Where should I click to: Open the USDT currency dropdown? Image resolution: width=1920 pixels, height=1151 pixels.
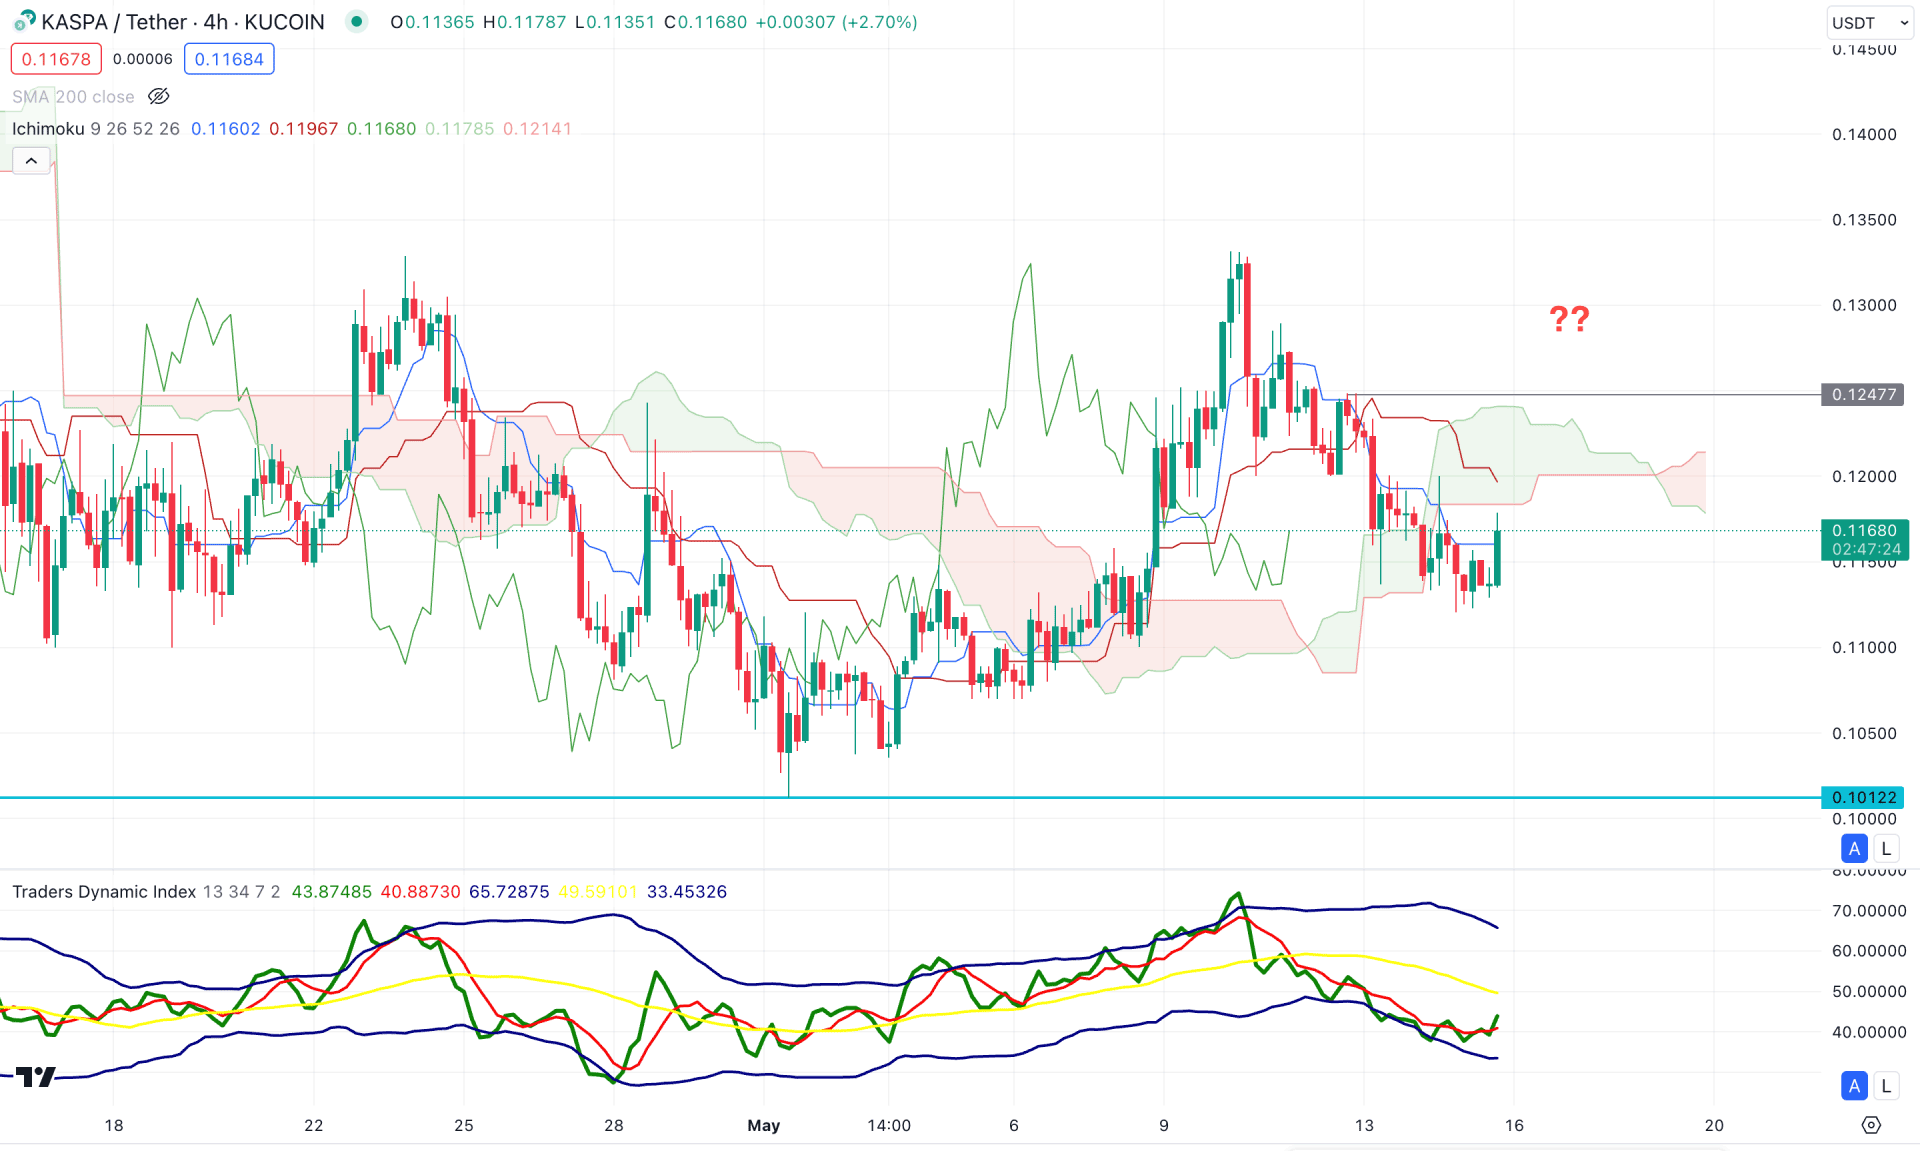(1869, 23)
